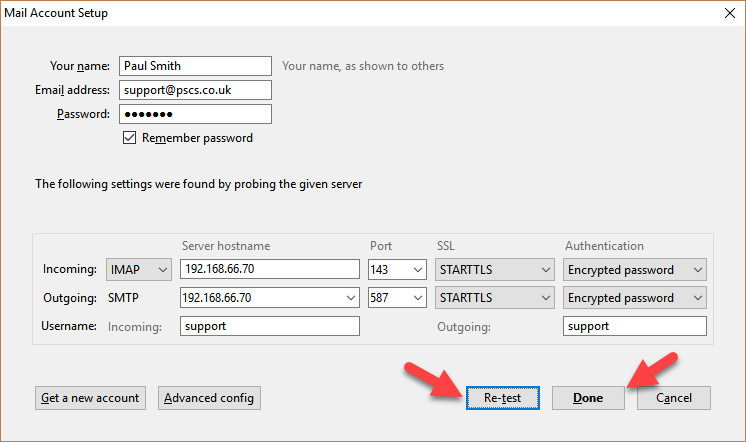The height and width of the screenshot is (442, 746).
Task: Focus the Your name text field
Action: coord(196,66)
